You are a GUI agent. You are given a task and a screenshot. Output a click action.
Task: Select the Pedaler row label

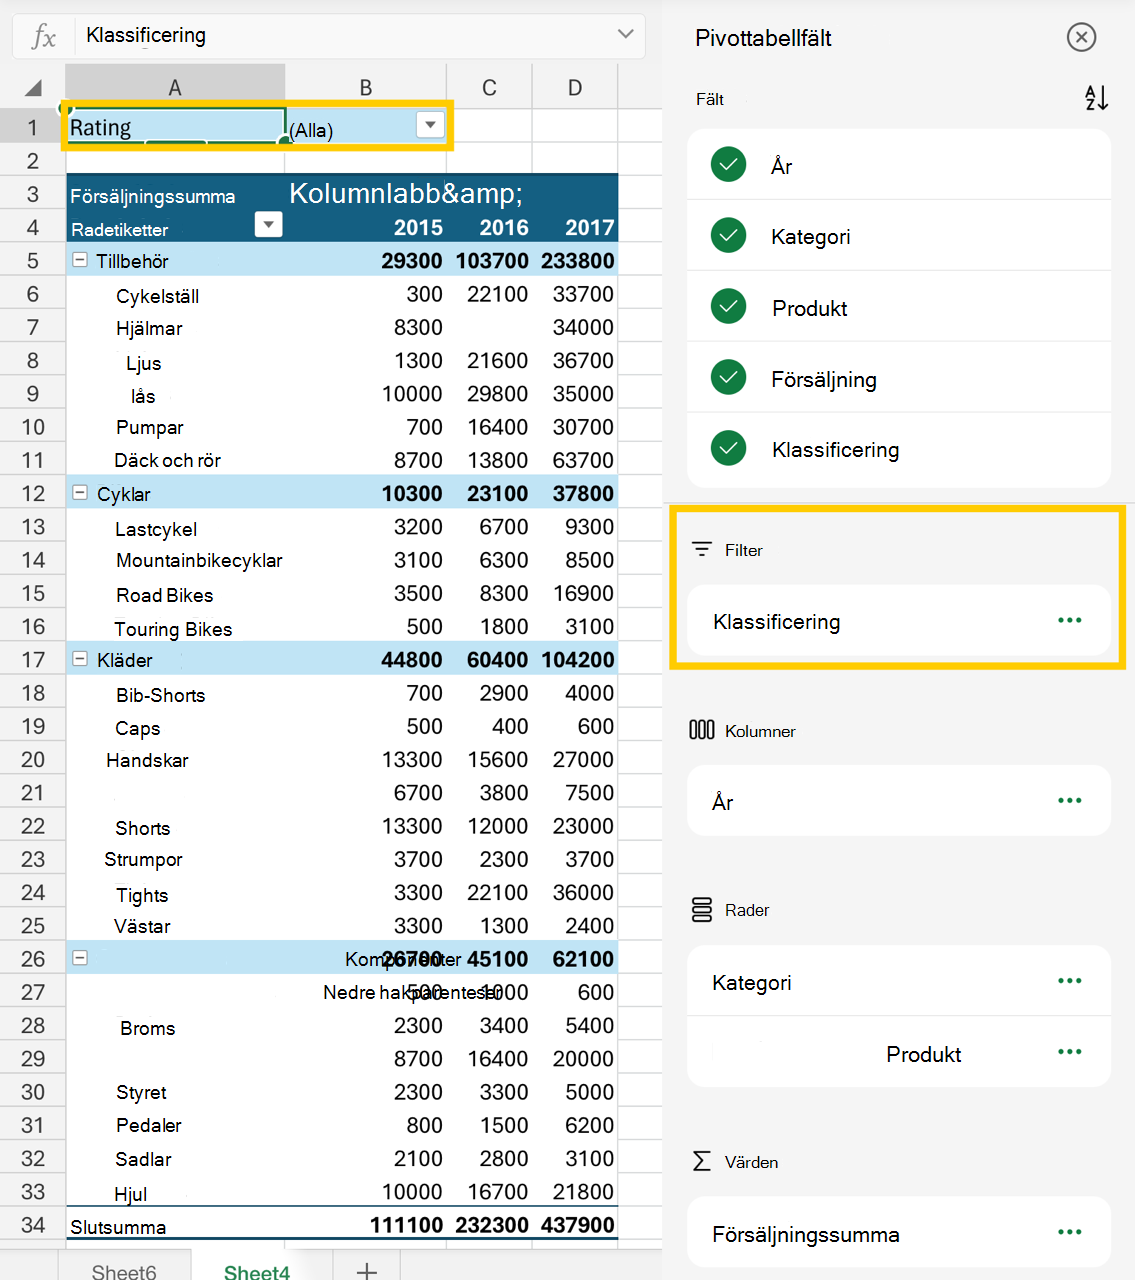click(149, 1125)
